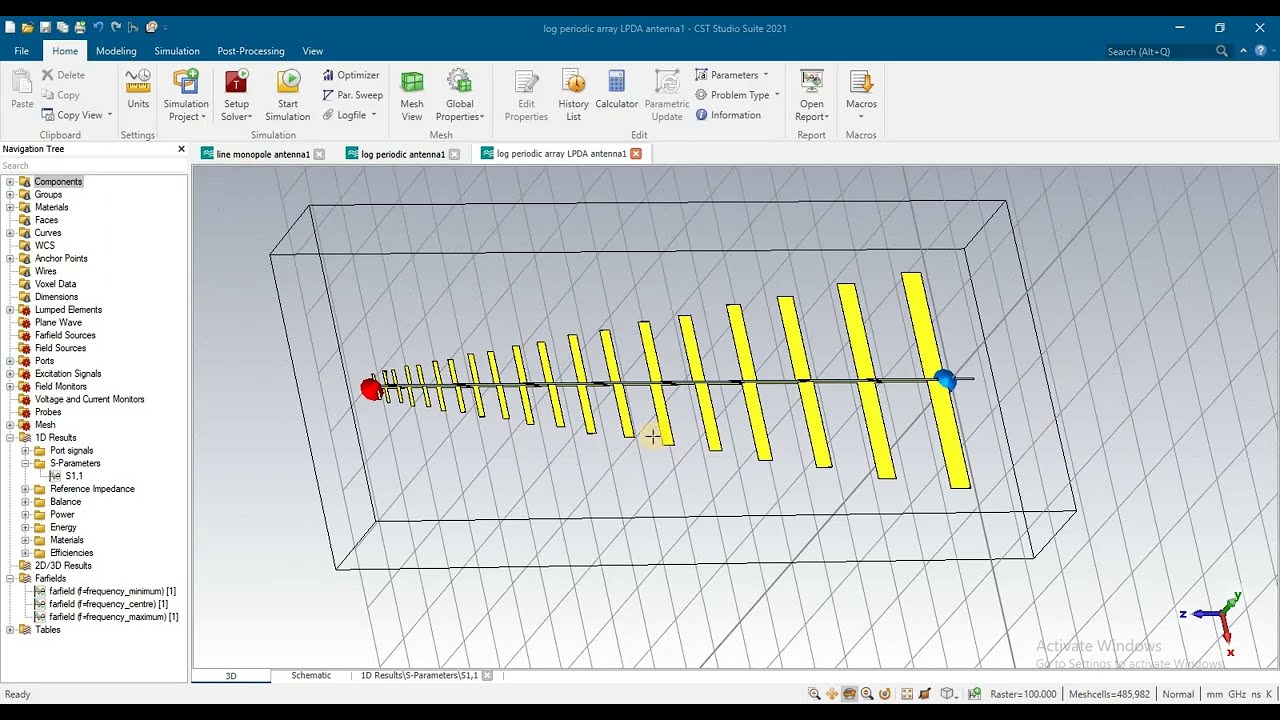The height and width of the screenshot is (720, 1280).
Task: Open the History List
Action: 573,95
